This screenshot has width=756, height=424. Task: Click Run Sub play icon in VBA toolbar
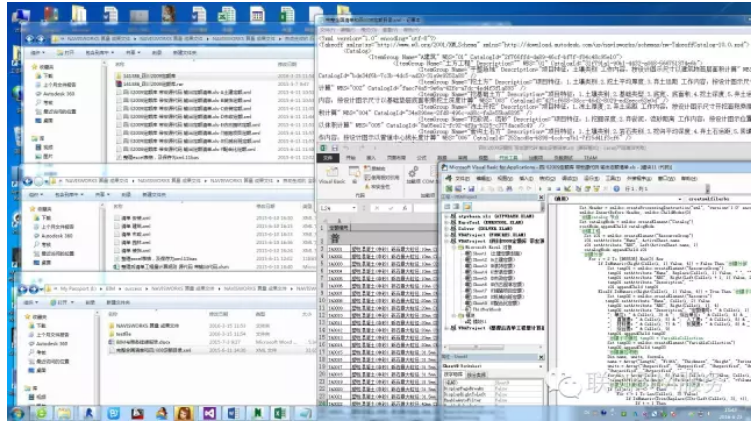click(540, 189)
